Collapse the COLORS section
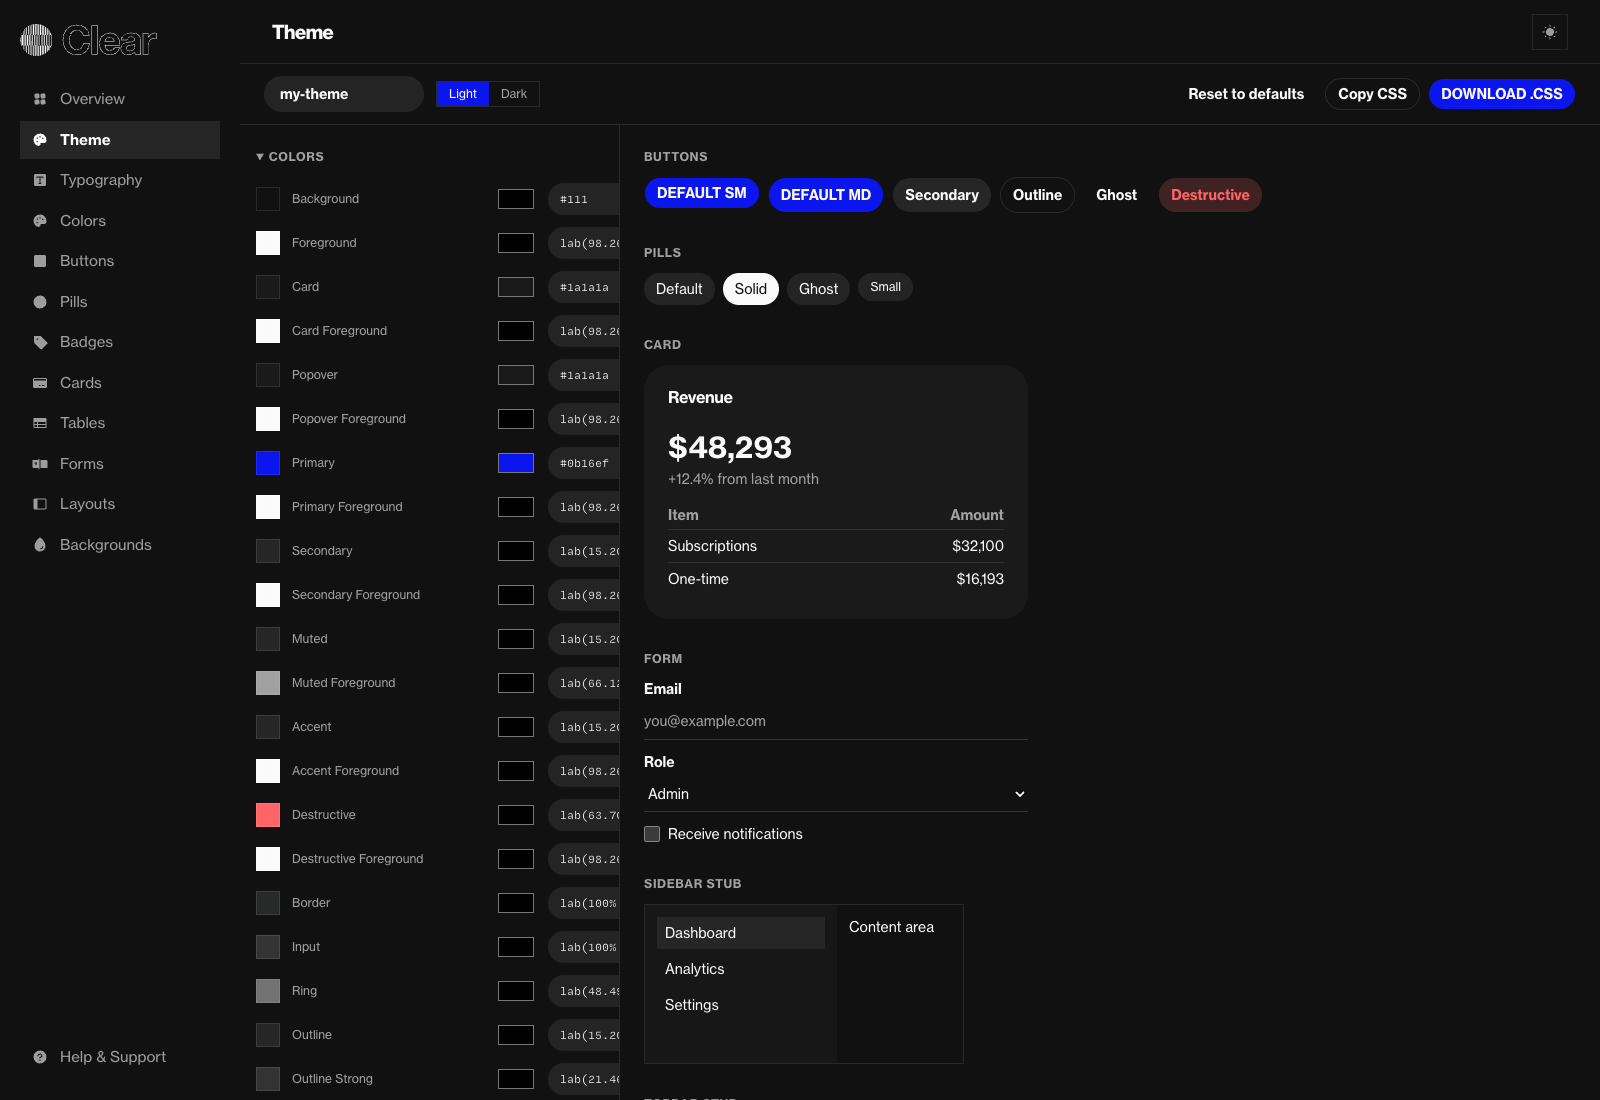This screenshot has height=1100, width=1600. point(290,157)
